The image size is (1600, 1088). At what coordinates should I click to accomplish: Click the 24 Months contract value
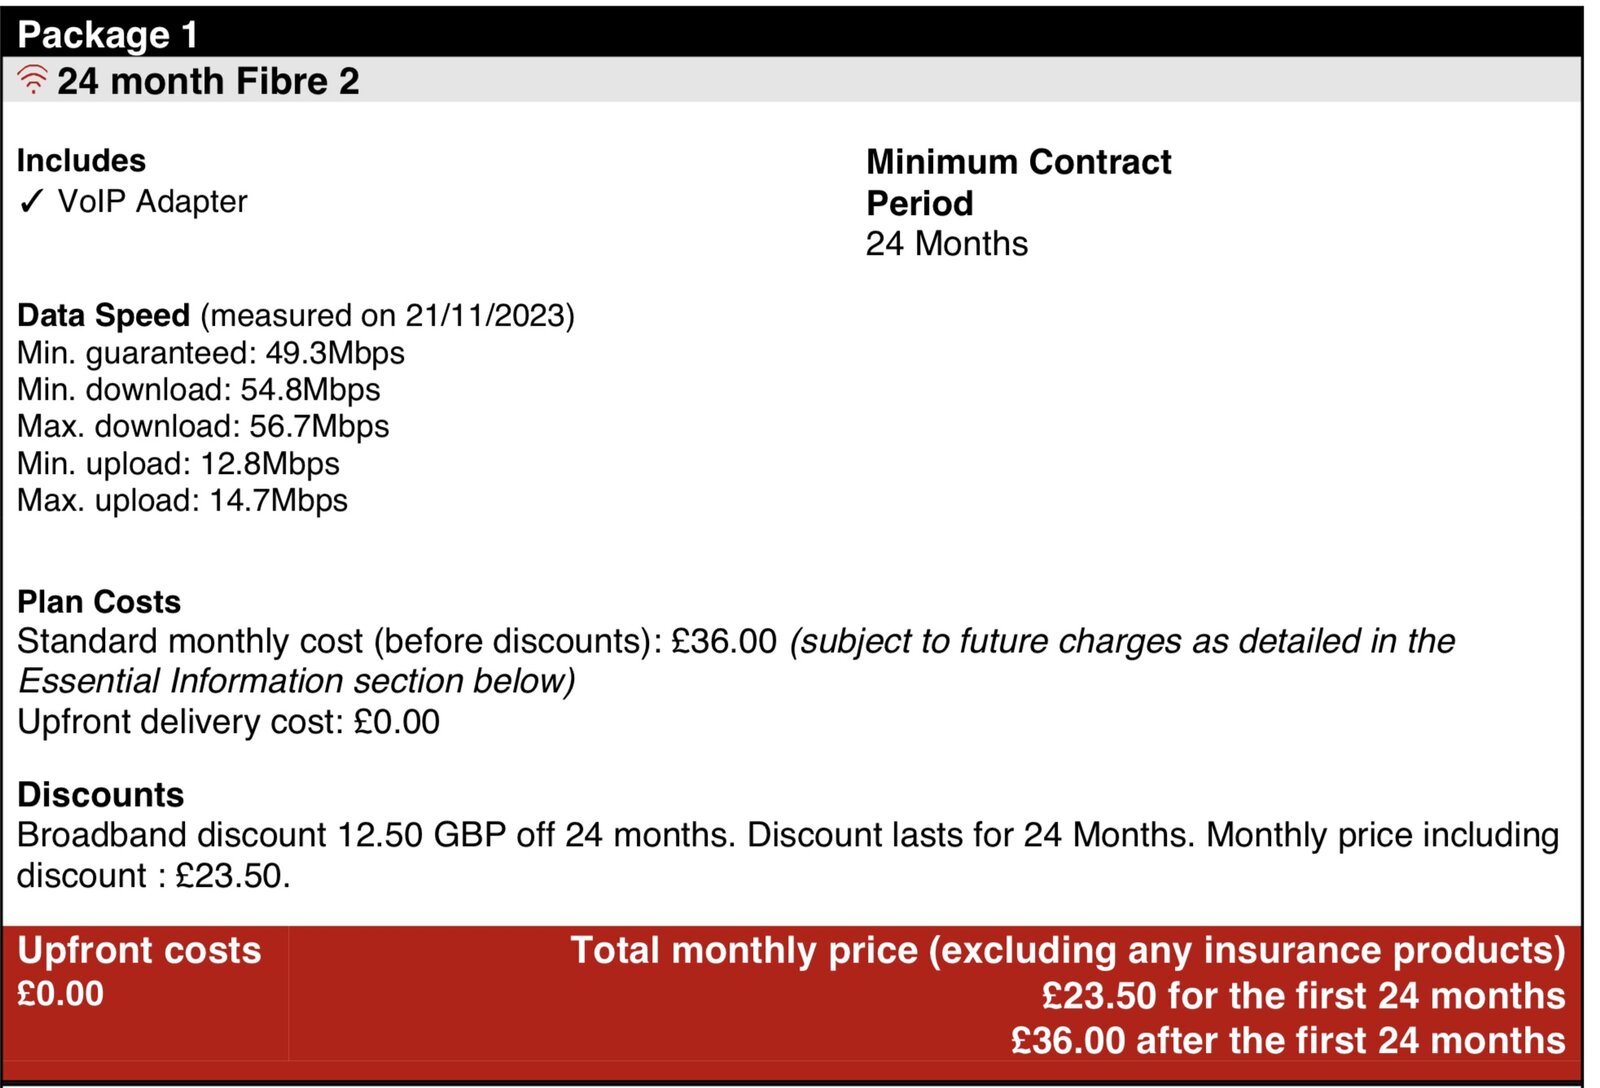[946, 244]
